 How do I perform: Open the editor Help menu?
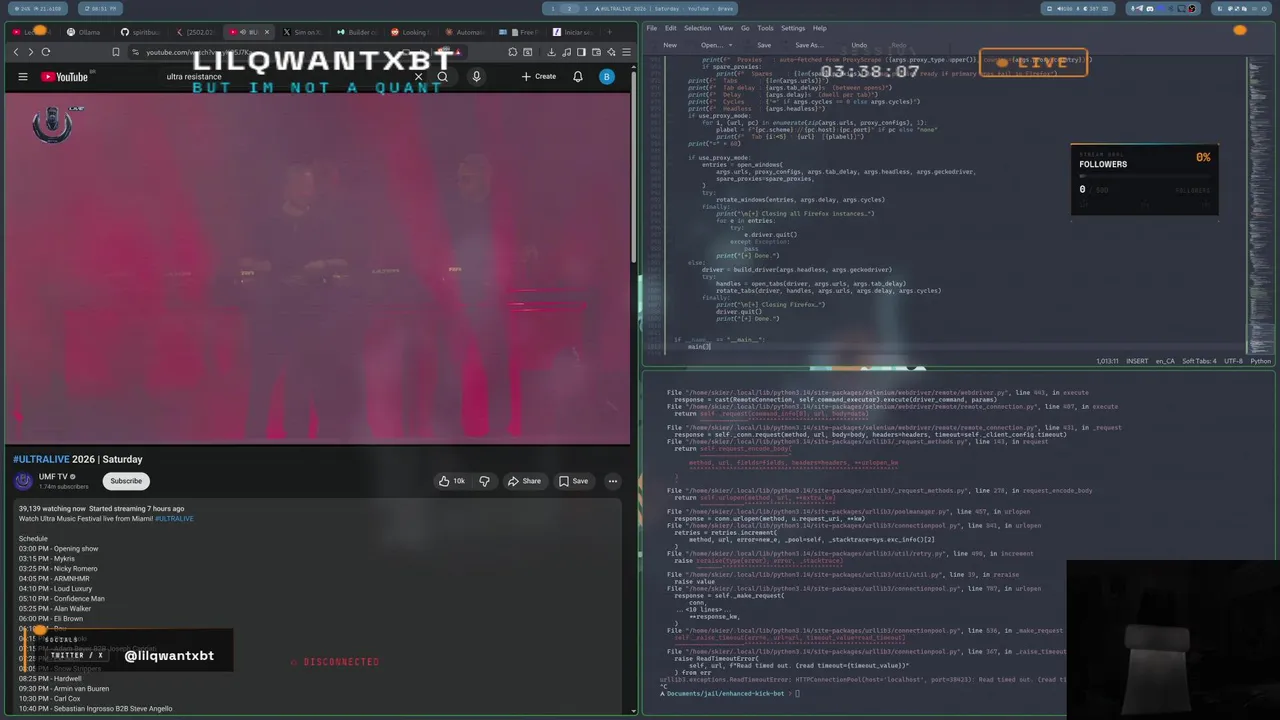[820, 28]
